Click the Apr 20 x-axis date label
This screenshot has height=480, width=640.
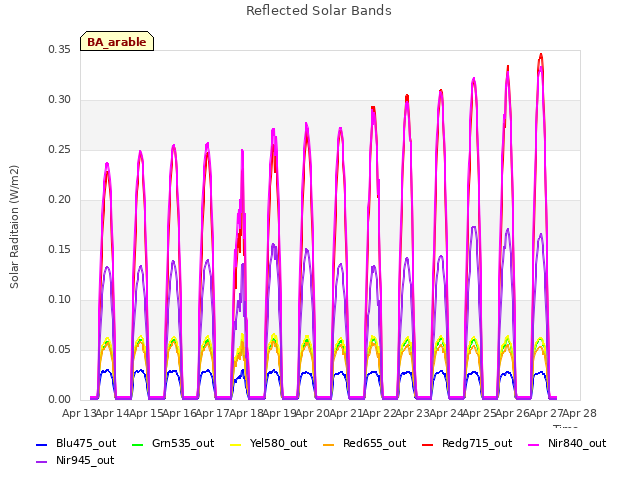(x=313, y=413)
